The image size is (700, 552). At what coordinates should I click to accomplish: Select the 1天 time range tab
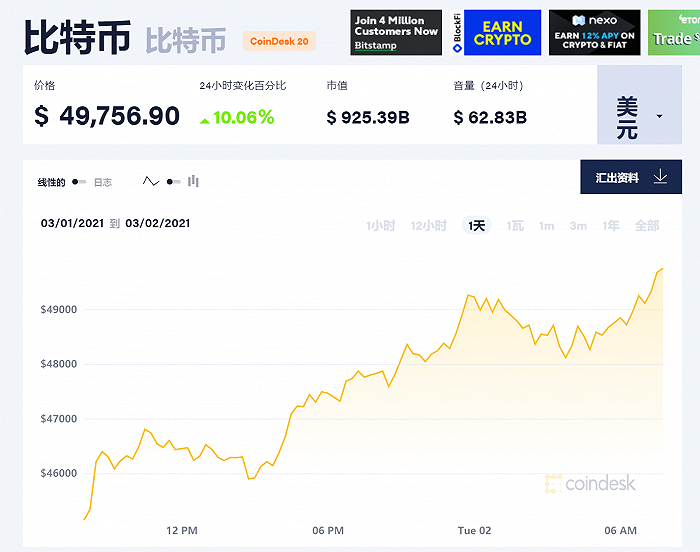click(477, 226)
